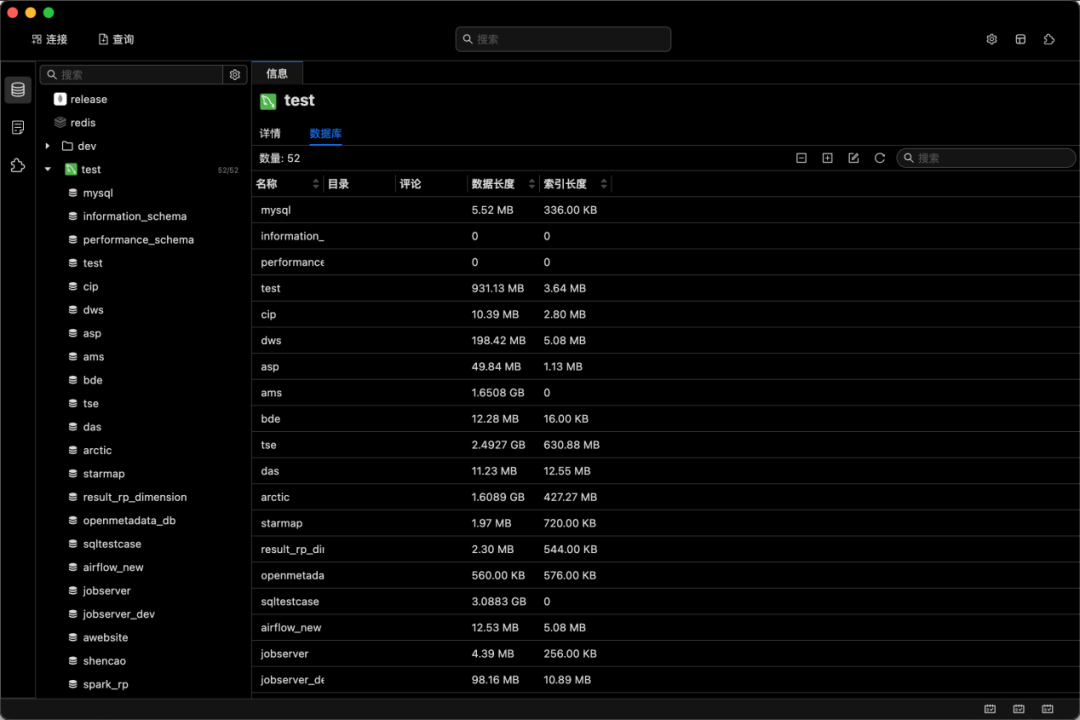Viewport: 1080px width, 720px height.
Task: Collapse the test connection tree node
Action: tap(48, 170)
